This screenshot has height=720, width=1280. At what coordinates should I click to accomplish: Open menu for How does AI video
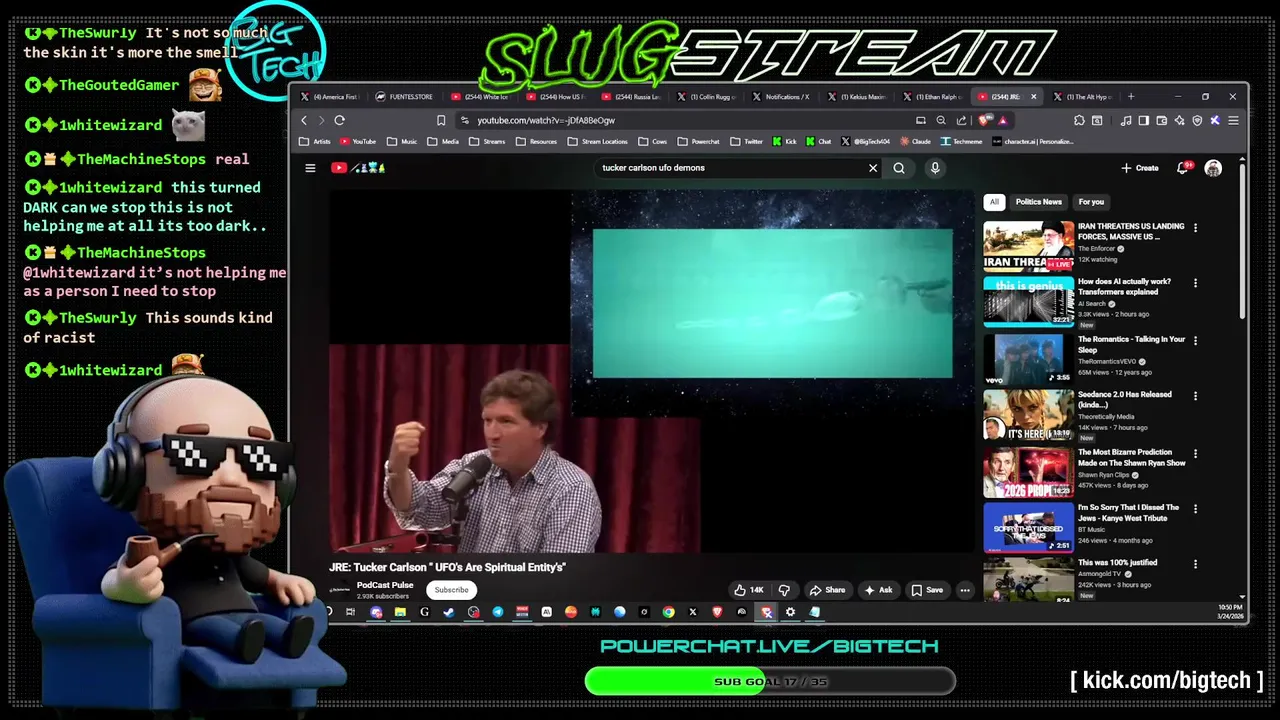[x=1195, y=283]
